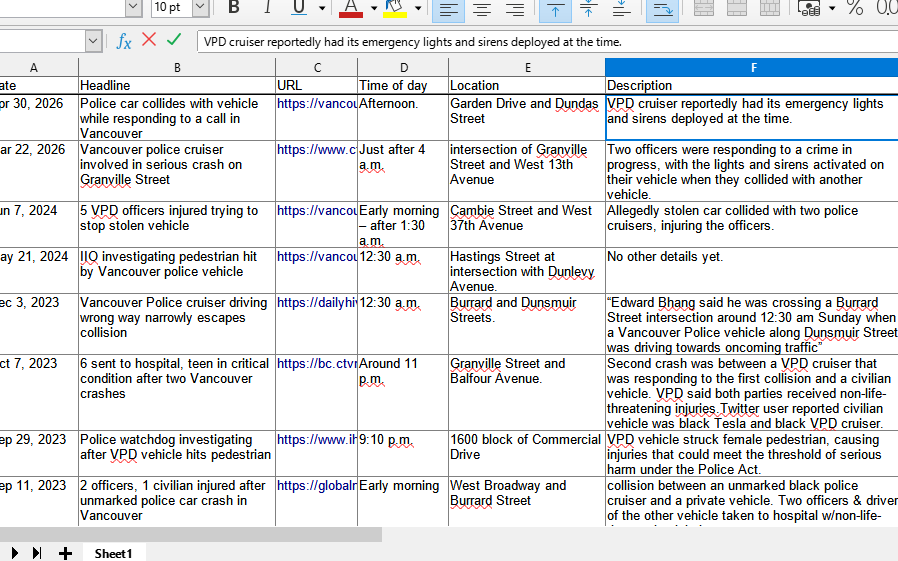
Task: Click the 10 pt font size field
Action: click(171, 7)
